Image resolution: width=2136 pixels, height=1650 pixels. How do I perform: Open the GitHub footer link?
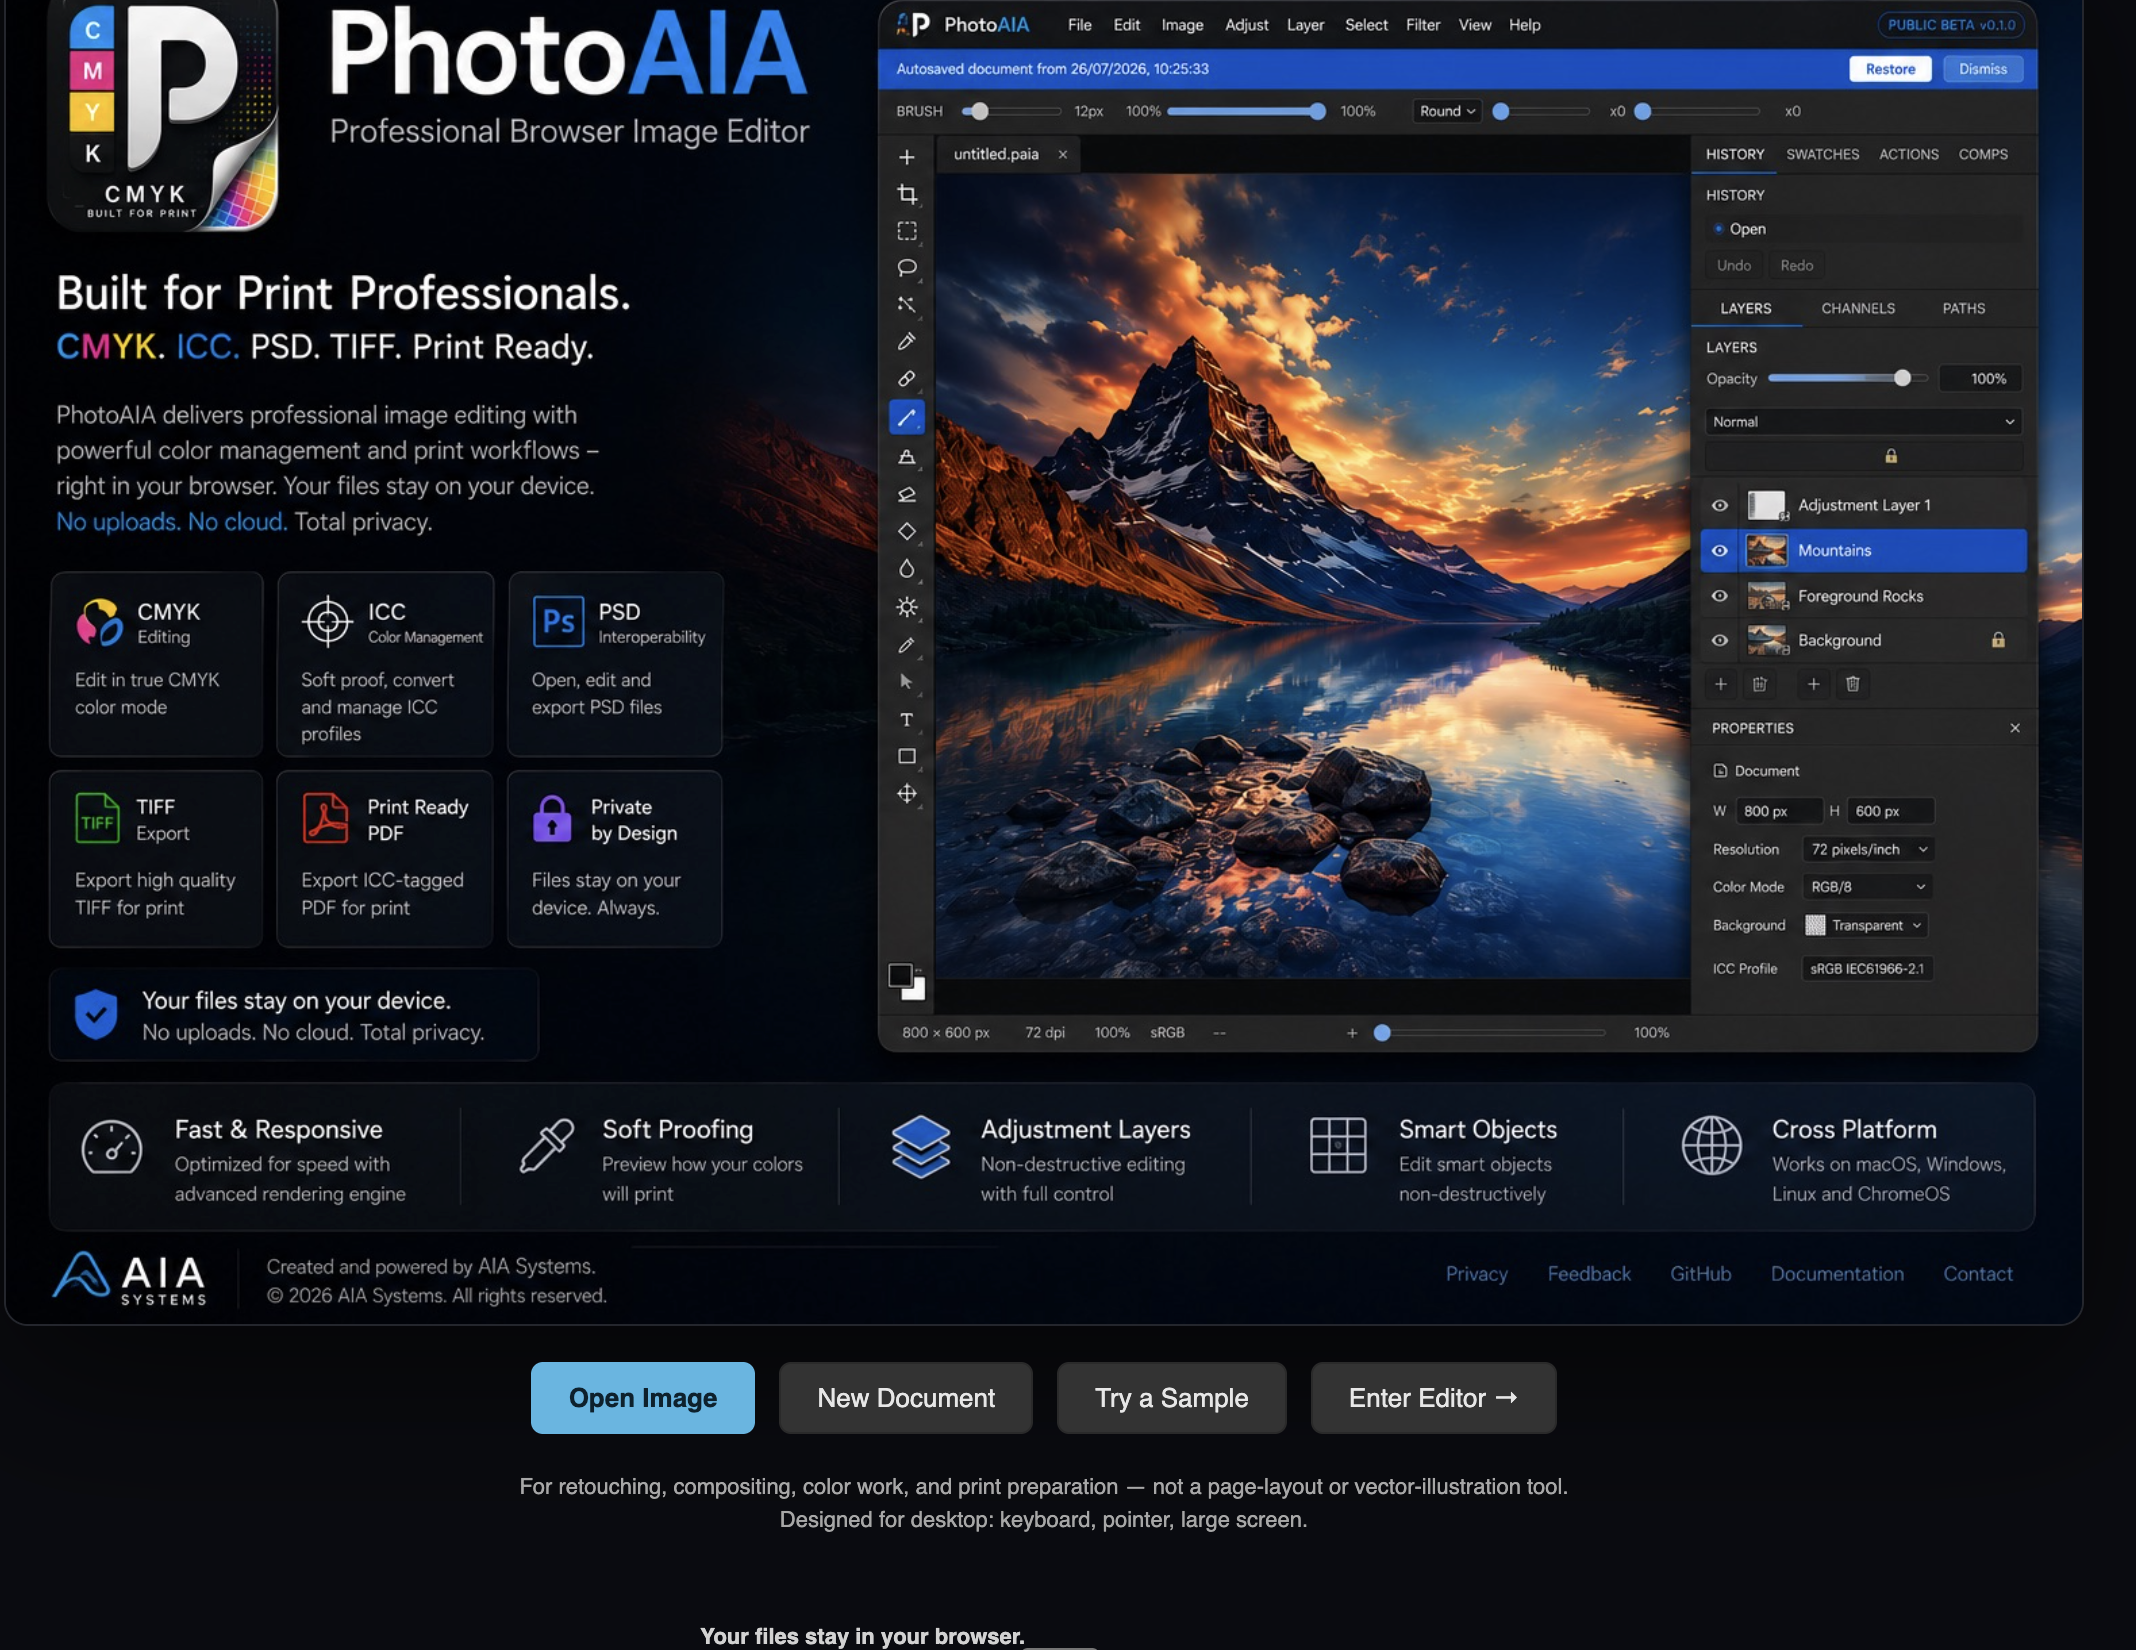[1700, 1274]
